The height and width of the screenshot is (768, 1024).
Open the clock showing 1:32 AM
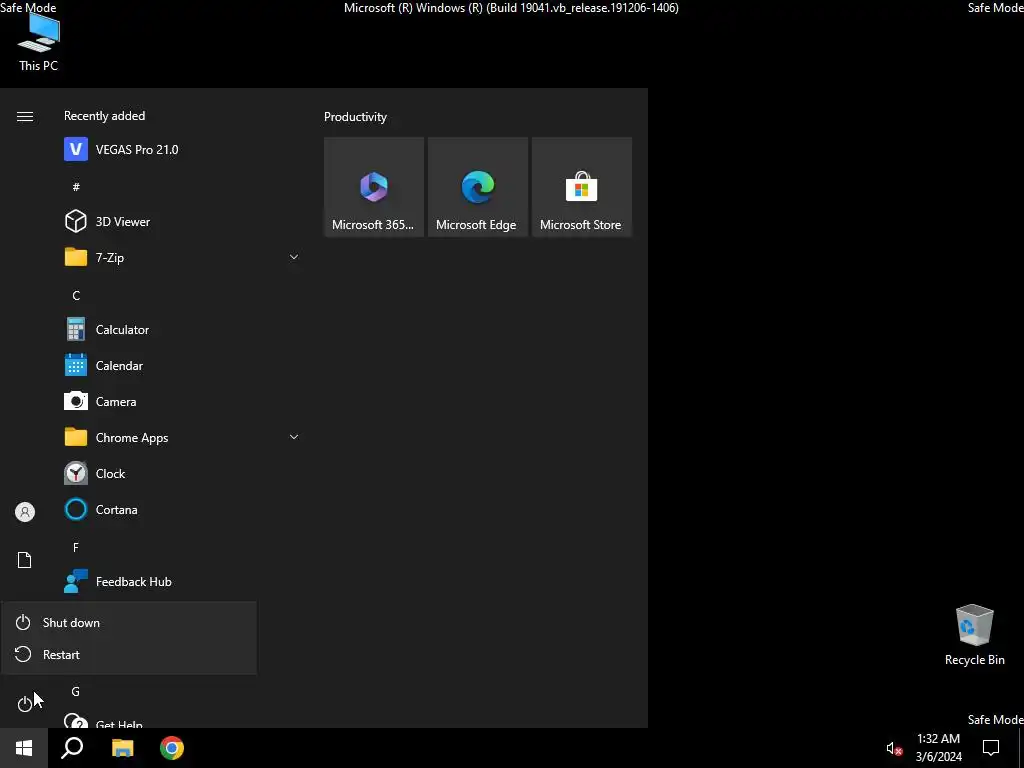coord(938,748)
